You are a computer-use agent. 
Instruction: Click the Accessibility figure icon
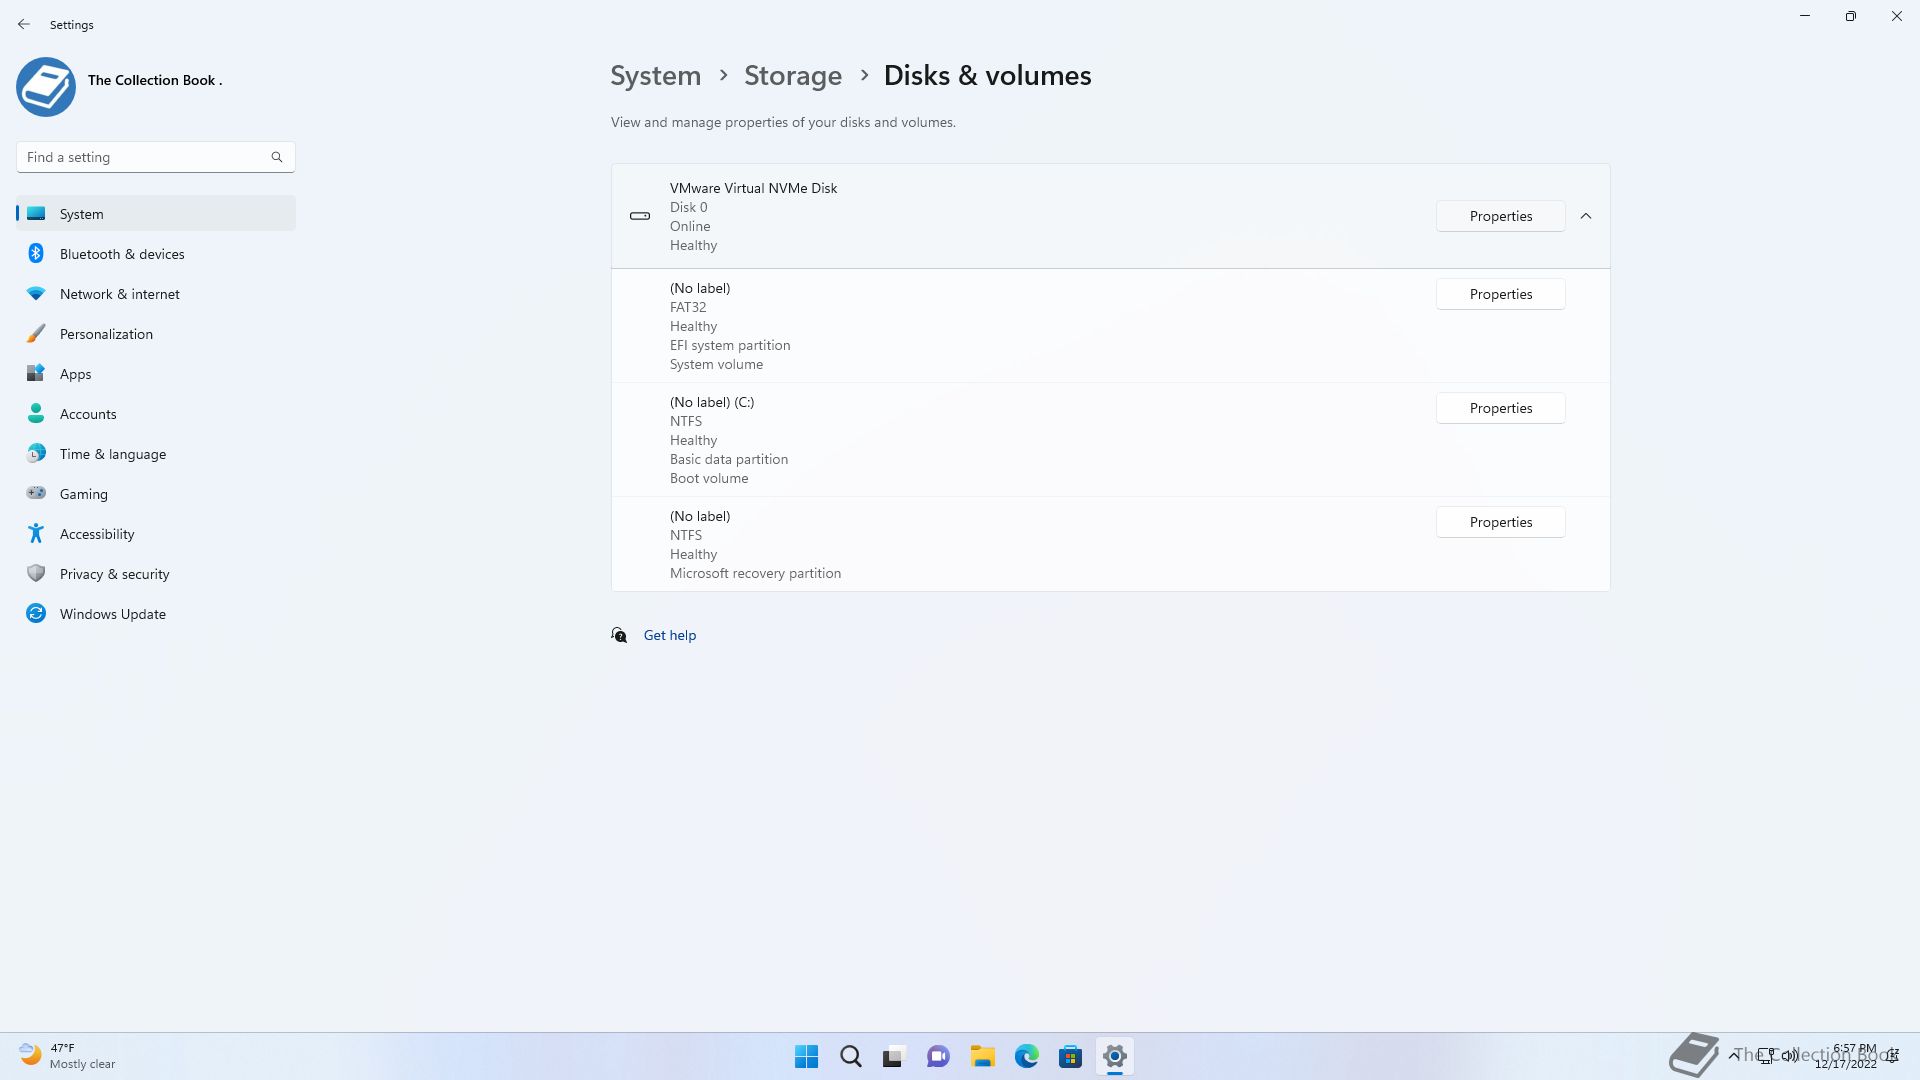click(x=36, y=533)
